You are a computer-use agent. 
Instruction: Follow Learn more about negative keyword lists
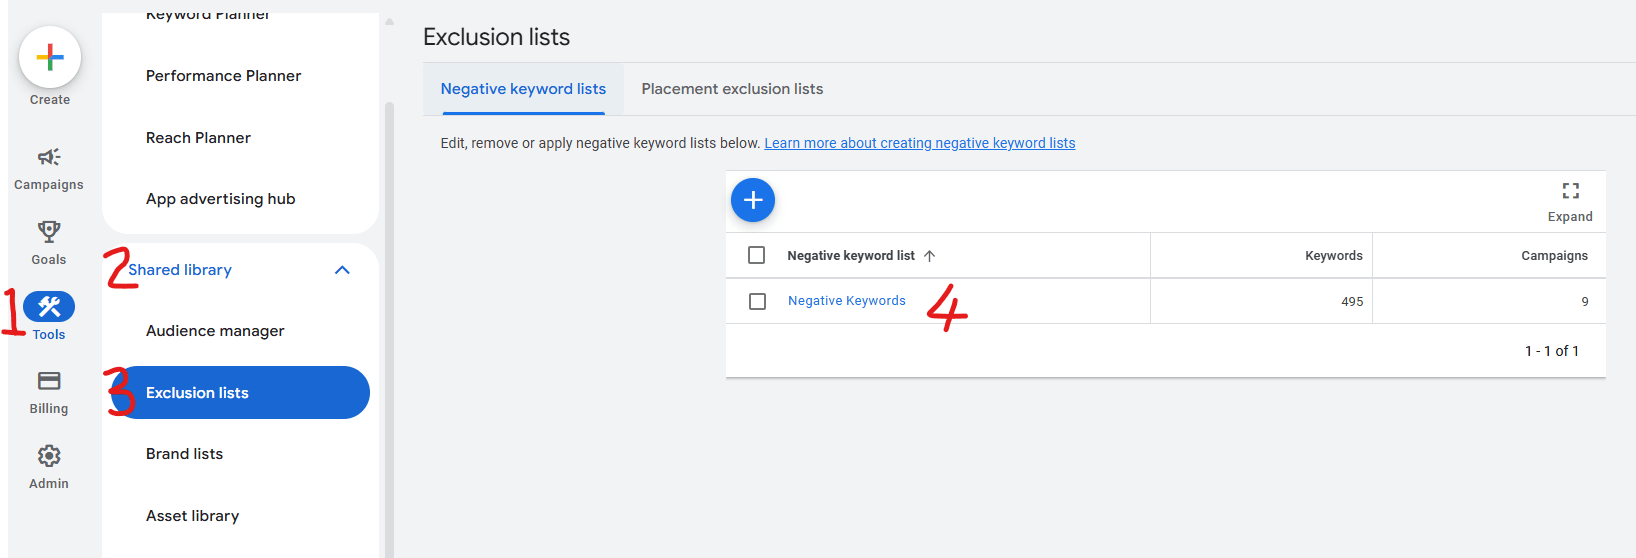(920, 143)
